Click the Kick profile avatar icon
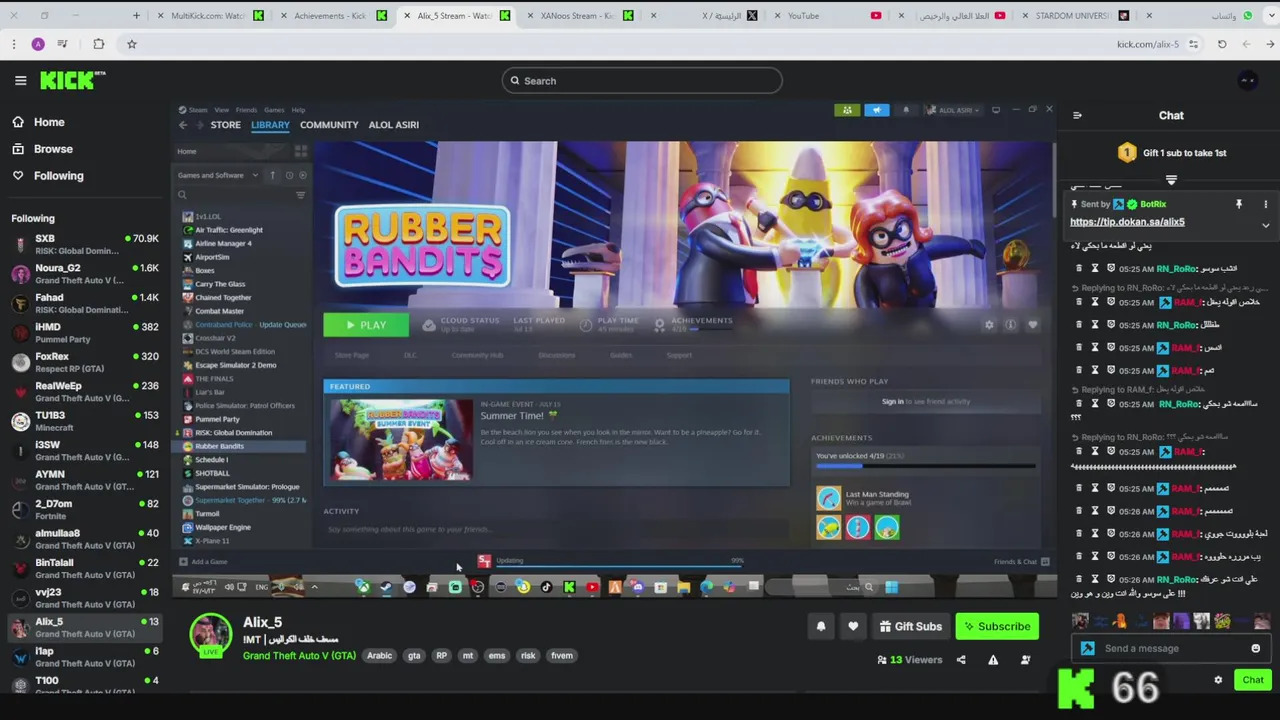Screen dimensions: 1280x720 1247,81
